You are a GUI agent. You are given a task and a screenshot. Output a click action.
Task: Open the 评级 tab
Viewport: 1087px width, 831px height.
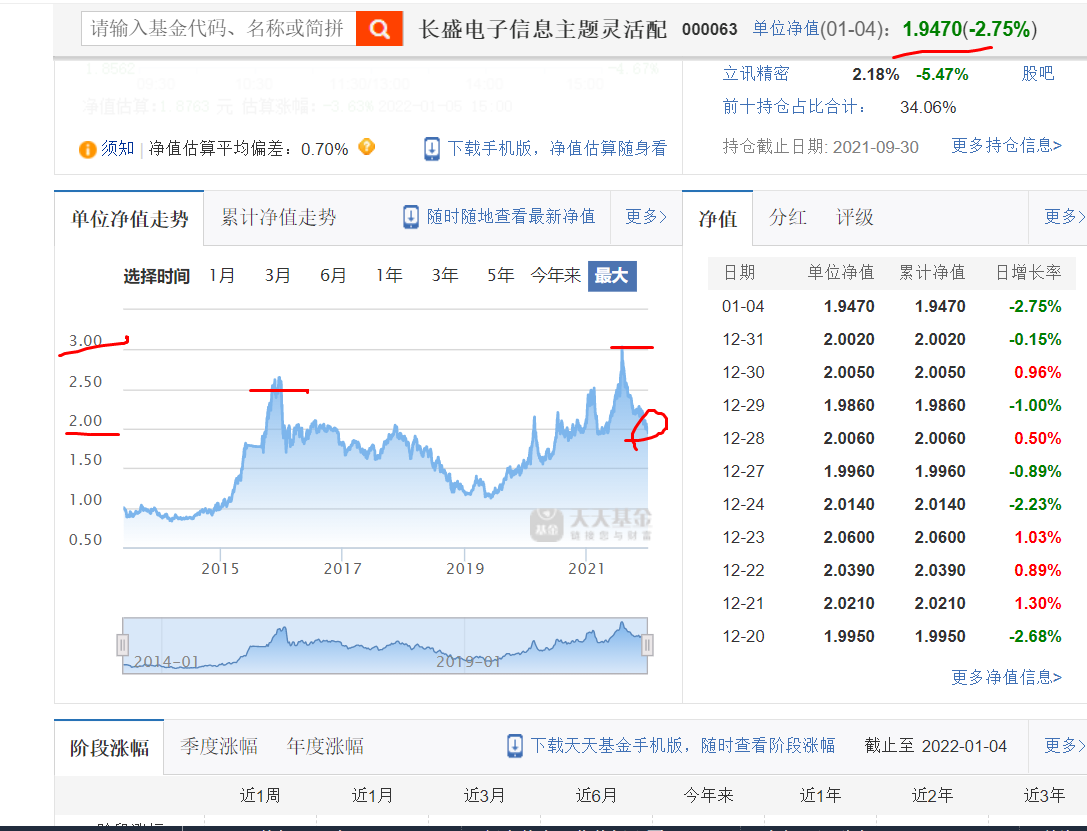tap(855, 217)
